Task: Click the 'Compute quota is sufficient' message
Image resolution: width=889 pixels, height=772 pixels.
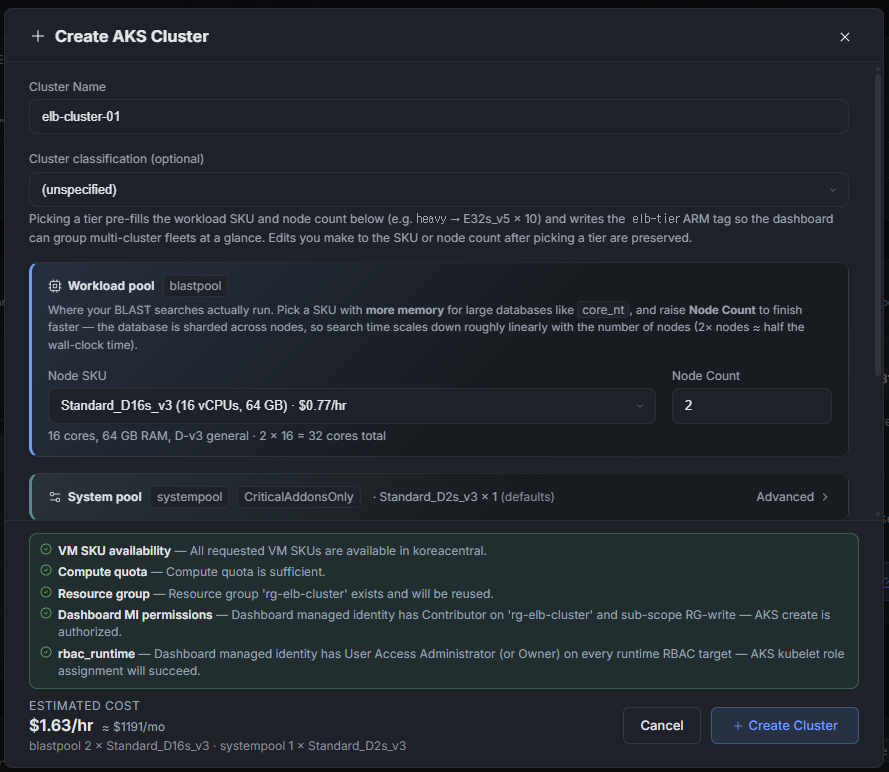Action: click(x=245, y=572)
